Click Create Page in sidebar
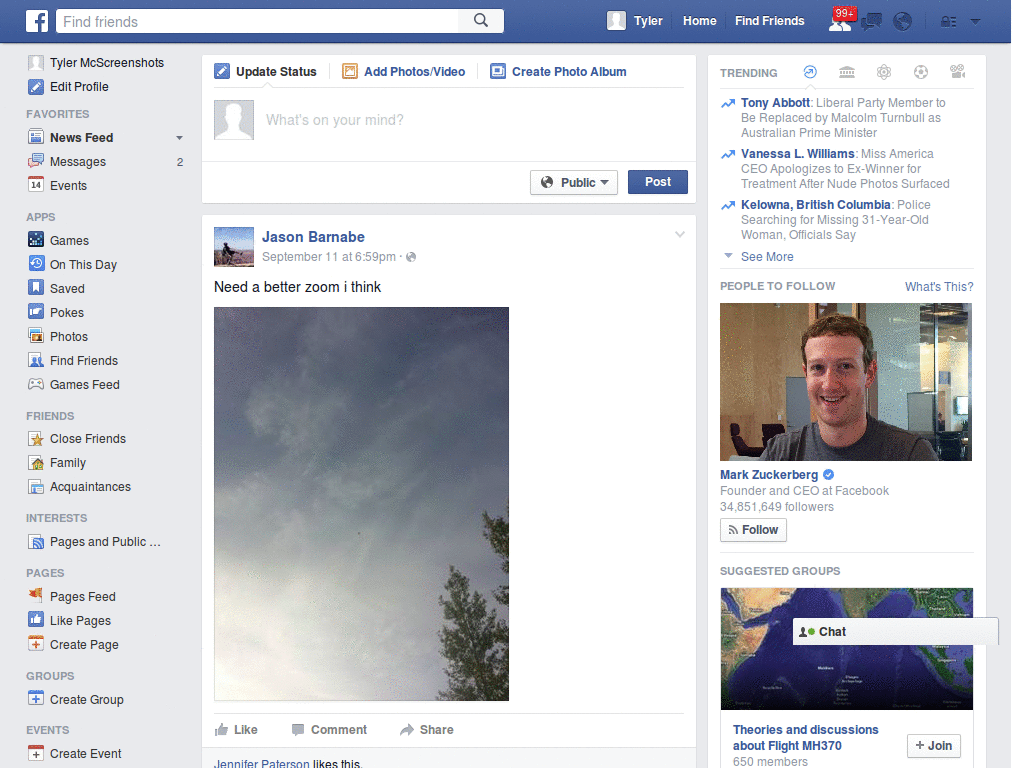Viewport: 1024px width, 768px height. point(84,645)
